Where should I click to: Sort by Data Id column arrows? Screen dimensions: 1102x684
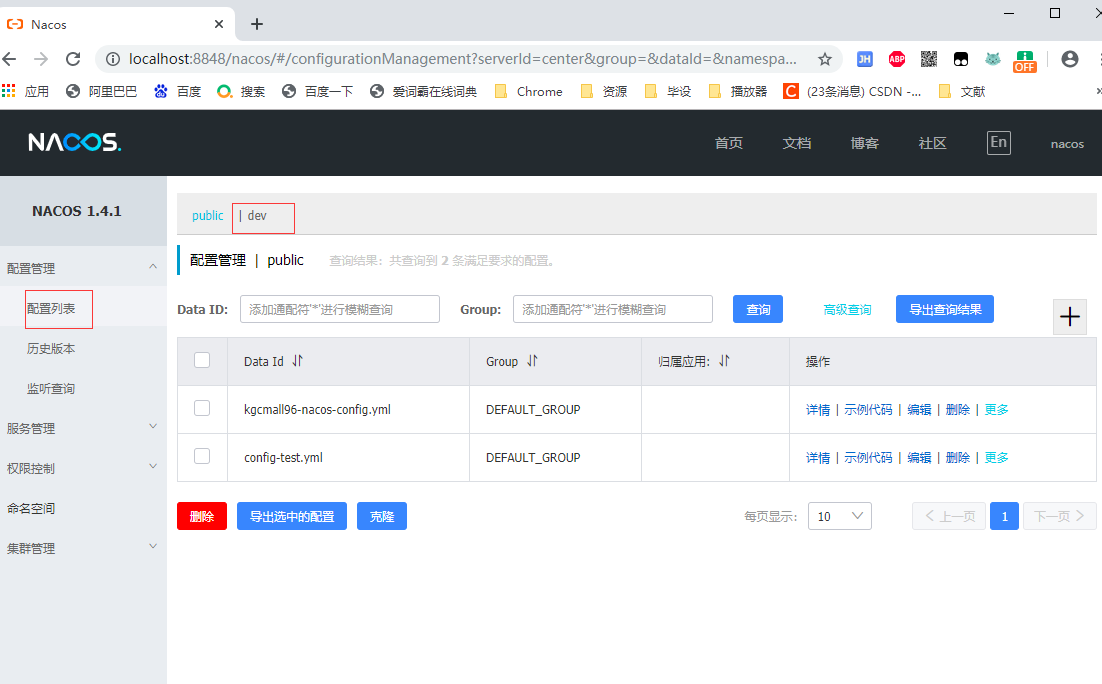tap(298, 361)
